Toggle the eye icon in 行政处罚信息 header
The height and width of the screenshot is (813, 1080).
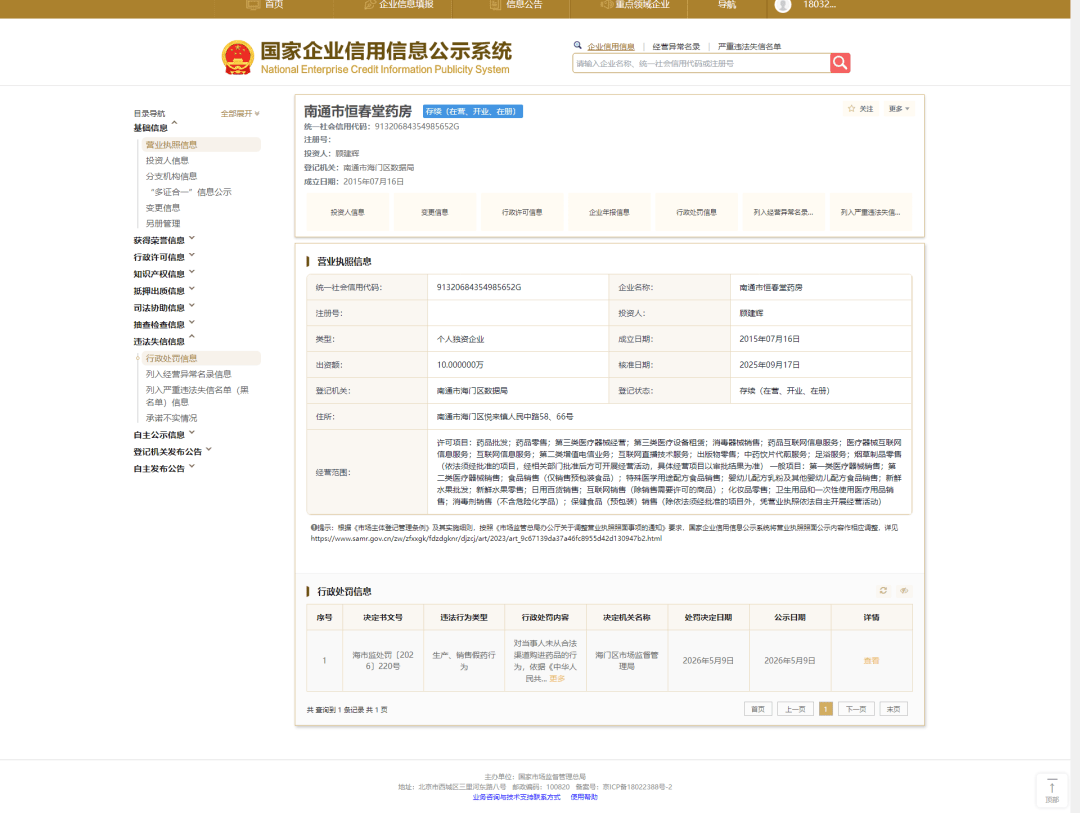click(x=904, y=590)
